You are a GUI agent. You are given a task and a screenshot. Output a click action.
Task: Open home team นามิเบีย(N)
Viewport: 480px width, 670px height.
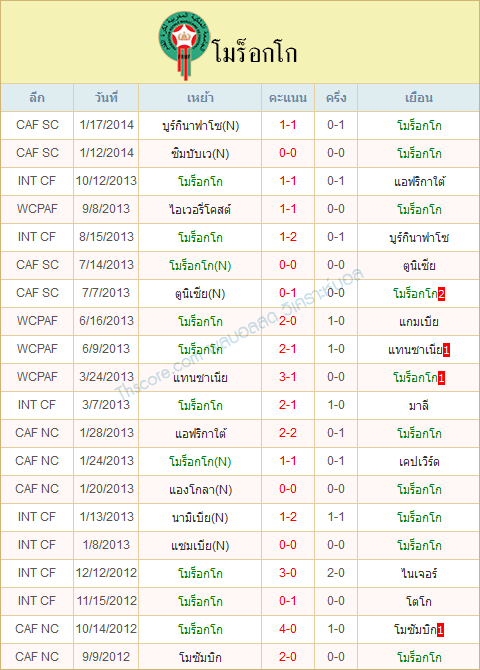[200, 517]
